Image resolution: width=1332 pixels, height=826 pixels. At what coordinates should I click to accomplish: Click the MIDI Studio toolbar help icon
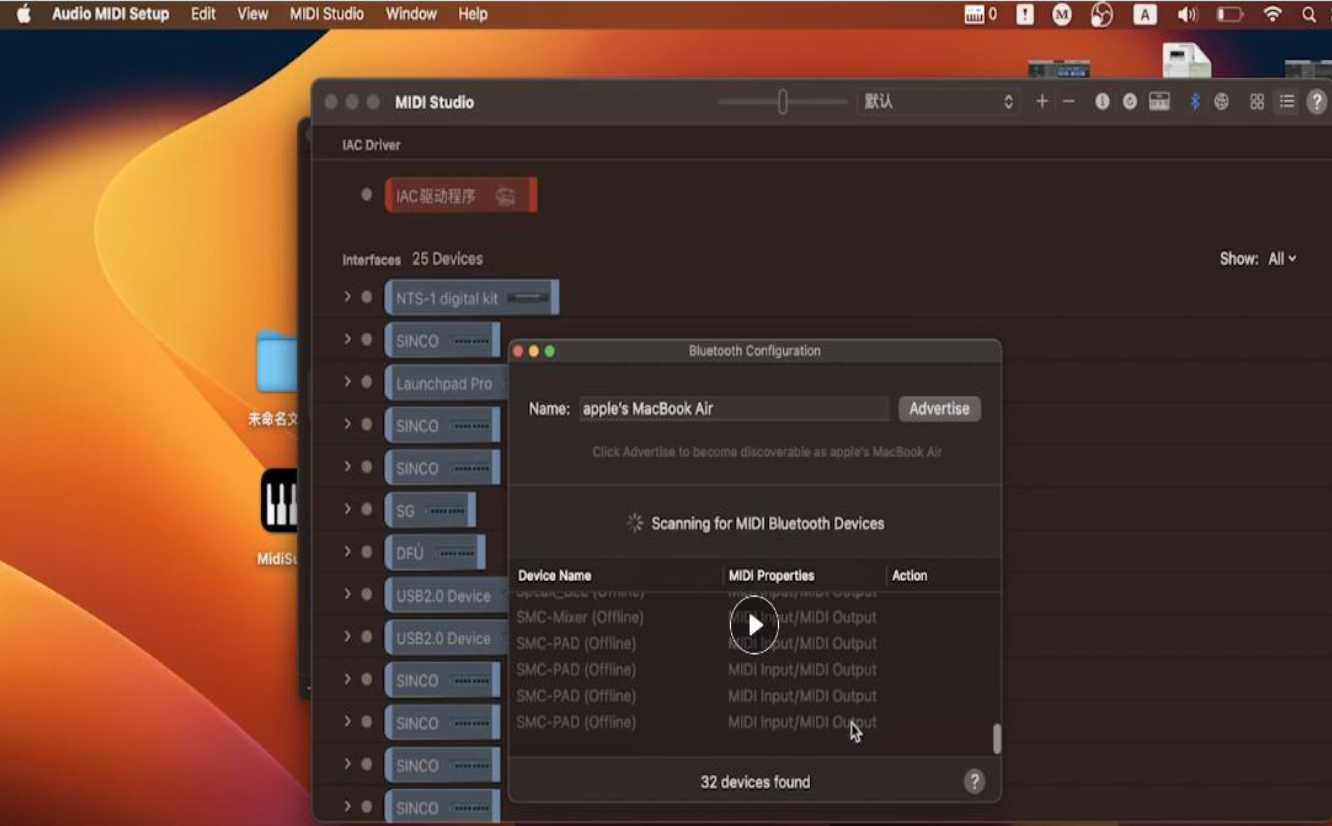(x=1317, y=101)
